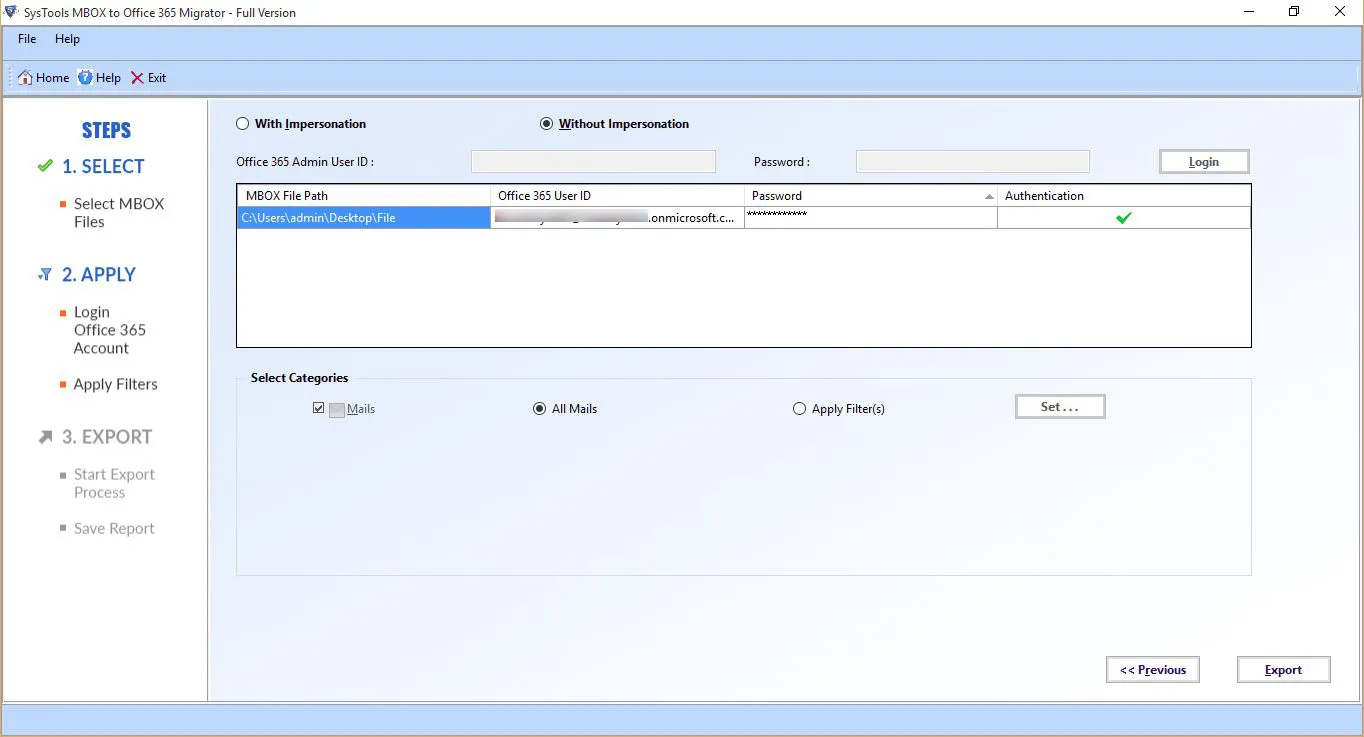Click the "Apply Filters" step in the sidebar

coord(115,384)
